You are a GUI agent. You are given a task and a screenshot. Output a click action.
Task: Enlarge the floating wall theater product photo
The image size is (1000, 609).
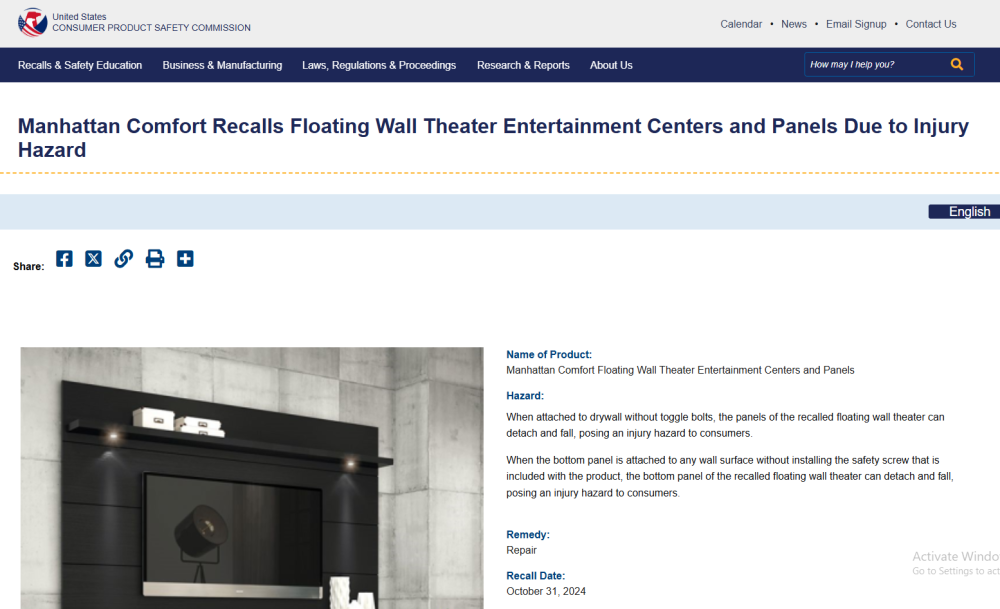click(252, 478)
